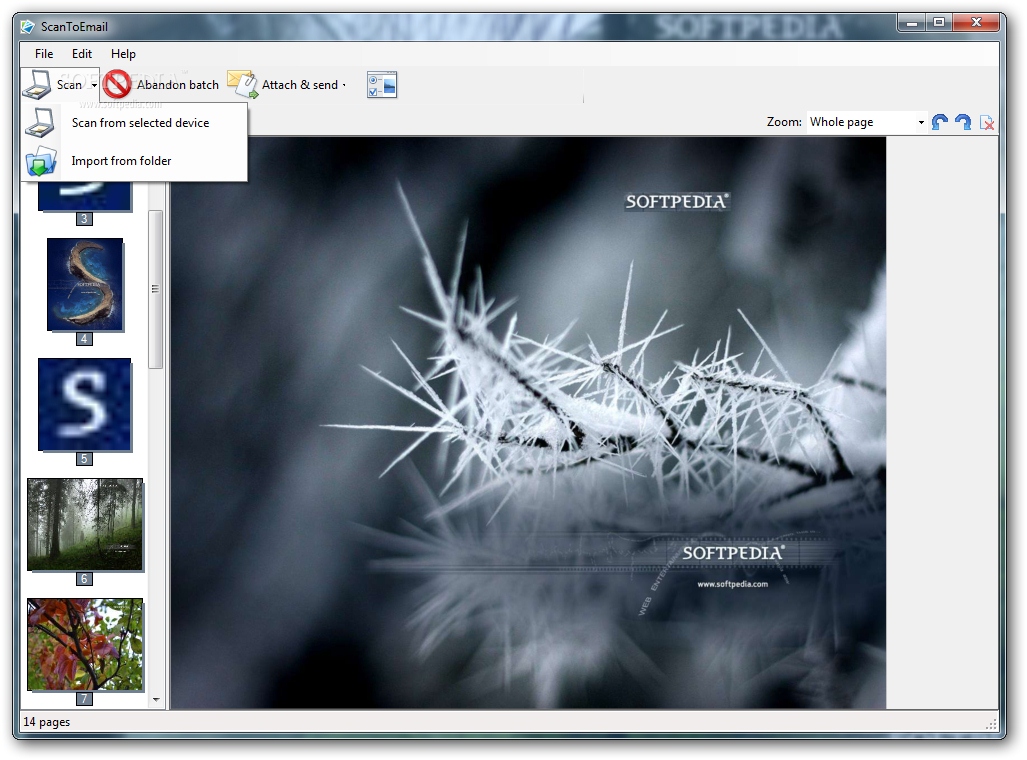Click the window resize grip in status bar

[992, 724]
